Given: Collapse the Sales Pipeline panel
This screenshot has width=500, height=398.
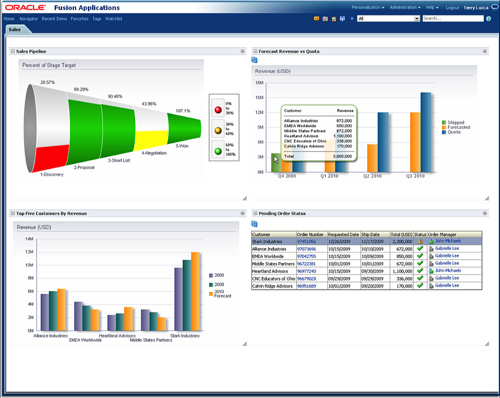Looking at the screenshot, I should pos(13,51).
